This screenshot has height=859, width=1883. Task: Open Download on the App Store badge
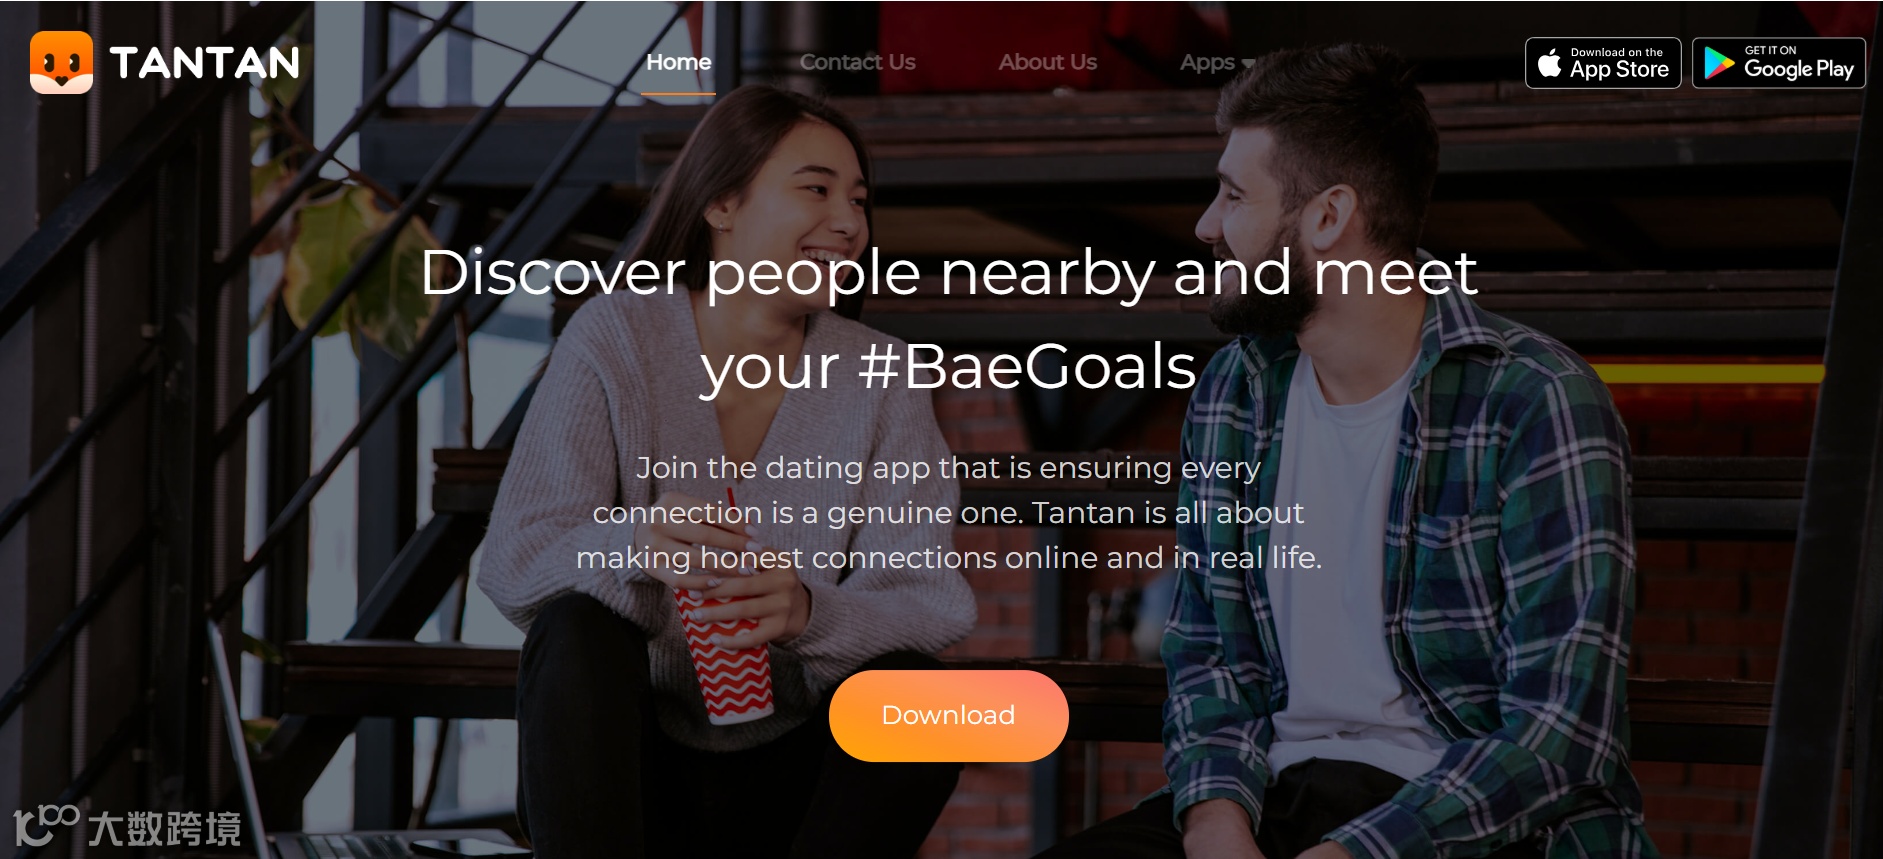(x=1603, y=63)
